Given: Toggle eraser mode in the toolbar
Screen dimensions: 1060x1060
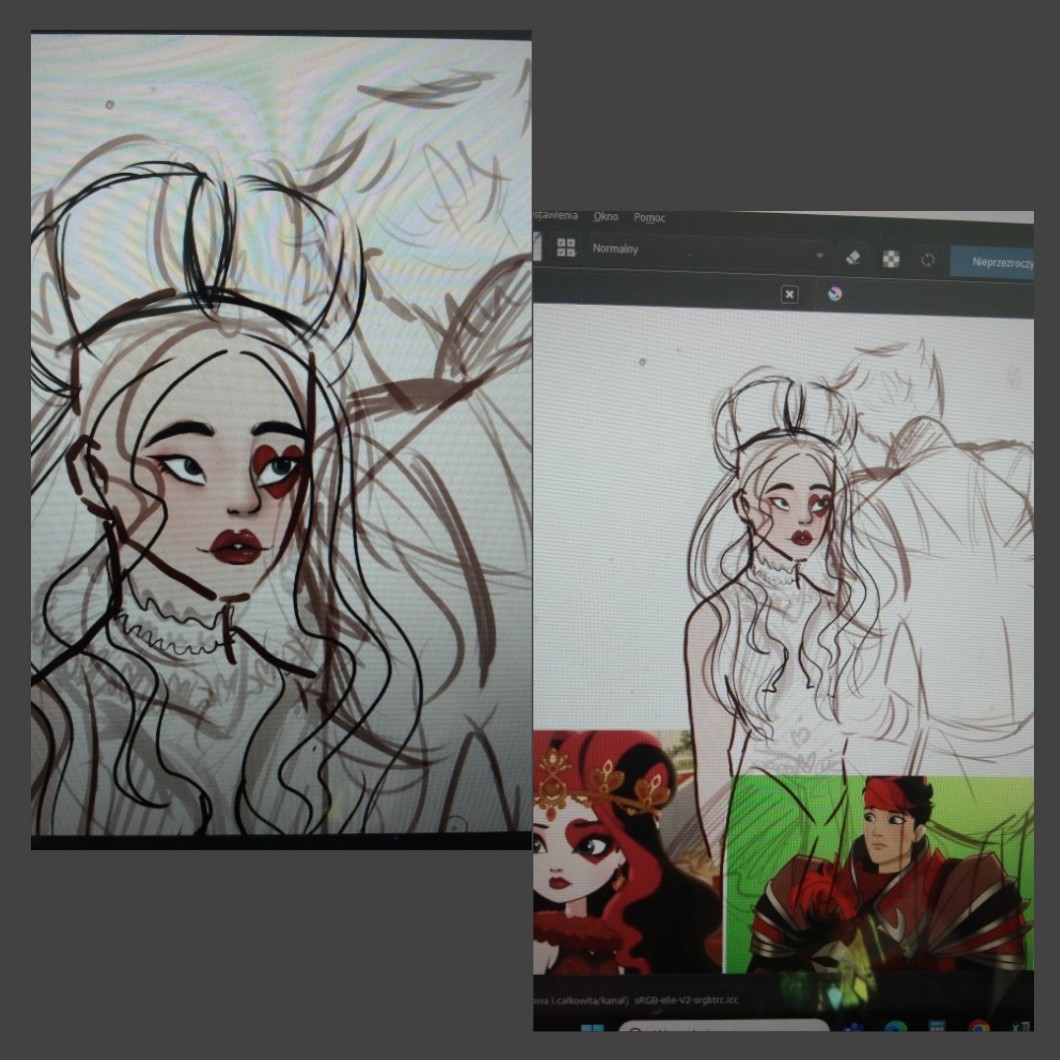Looking at the screenshot, I should 852,257.
